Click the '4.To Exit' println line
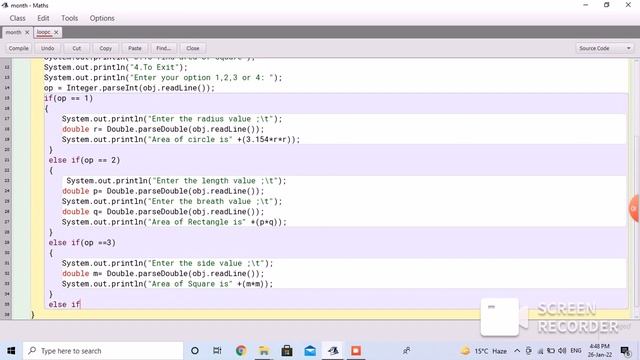The image size is (640, 360). click(116, 67)
